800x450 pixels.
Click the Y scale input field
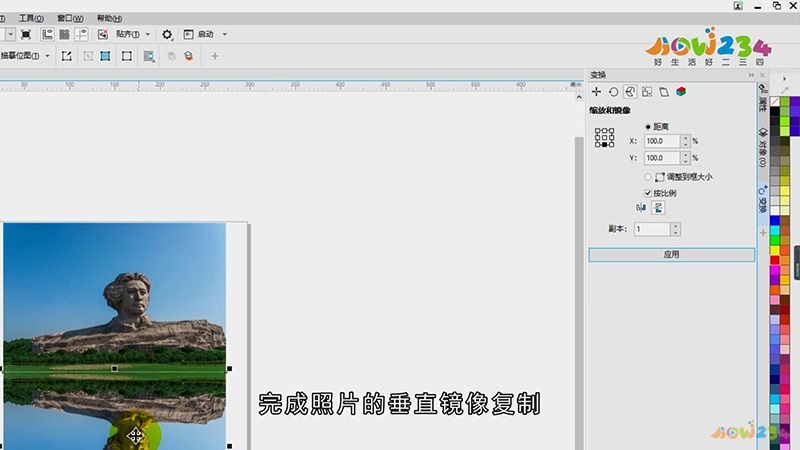662,158
